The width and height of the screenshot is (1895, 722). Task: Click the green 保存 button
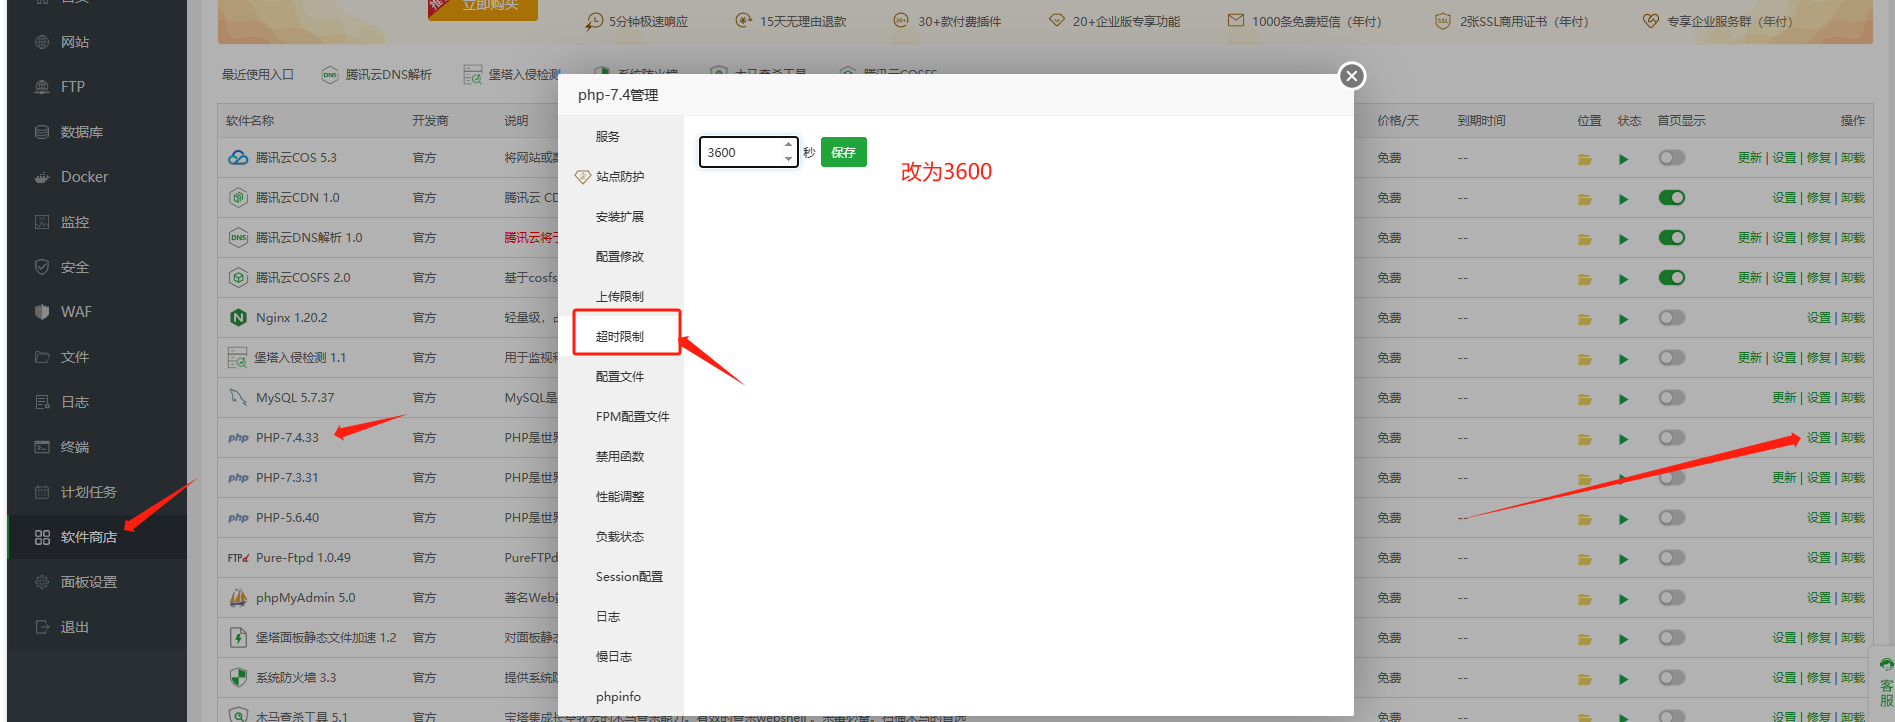tap(843, 152)
